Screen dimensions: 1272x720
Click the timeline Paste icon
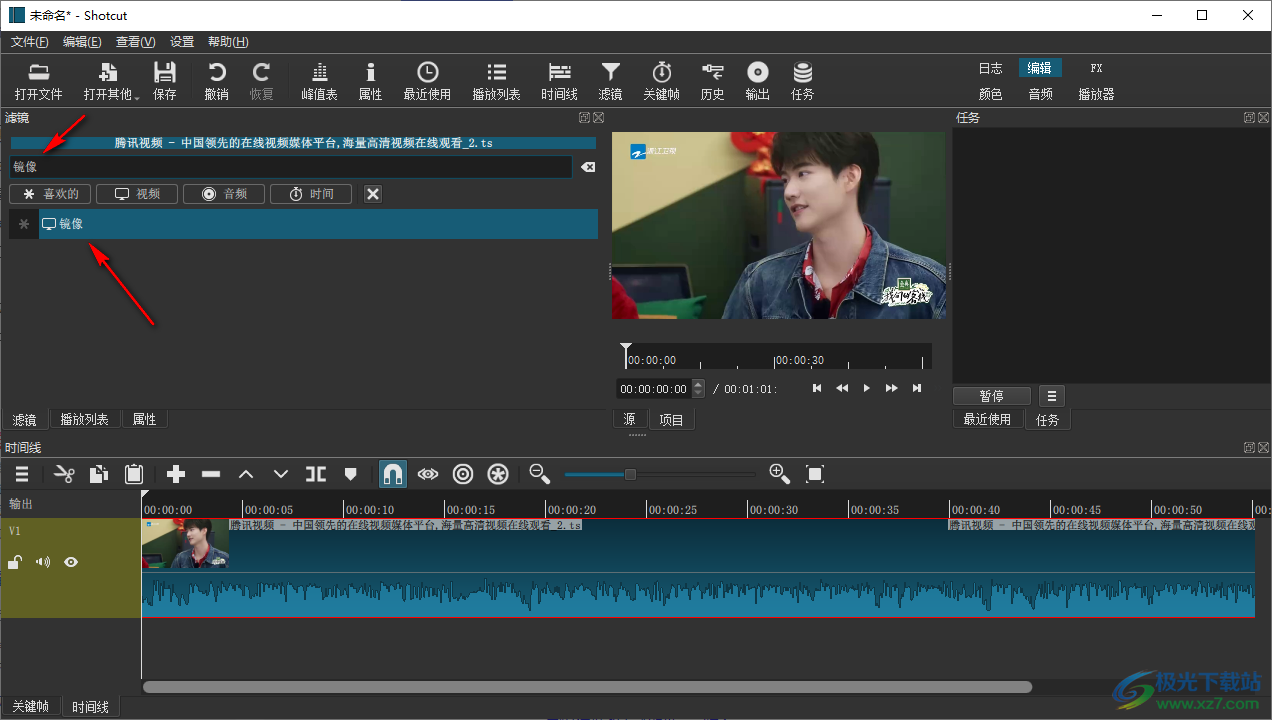coord(134,474)
